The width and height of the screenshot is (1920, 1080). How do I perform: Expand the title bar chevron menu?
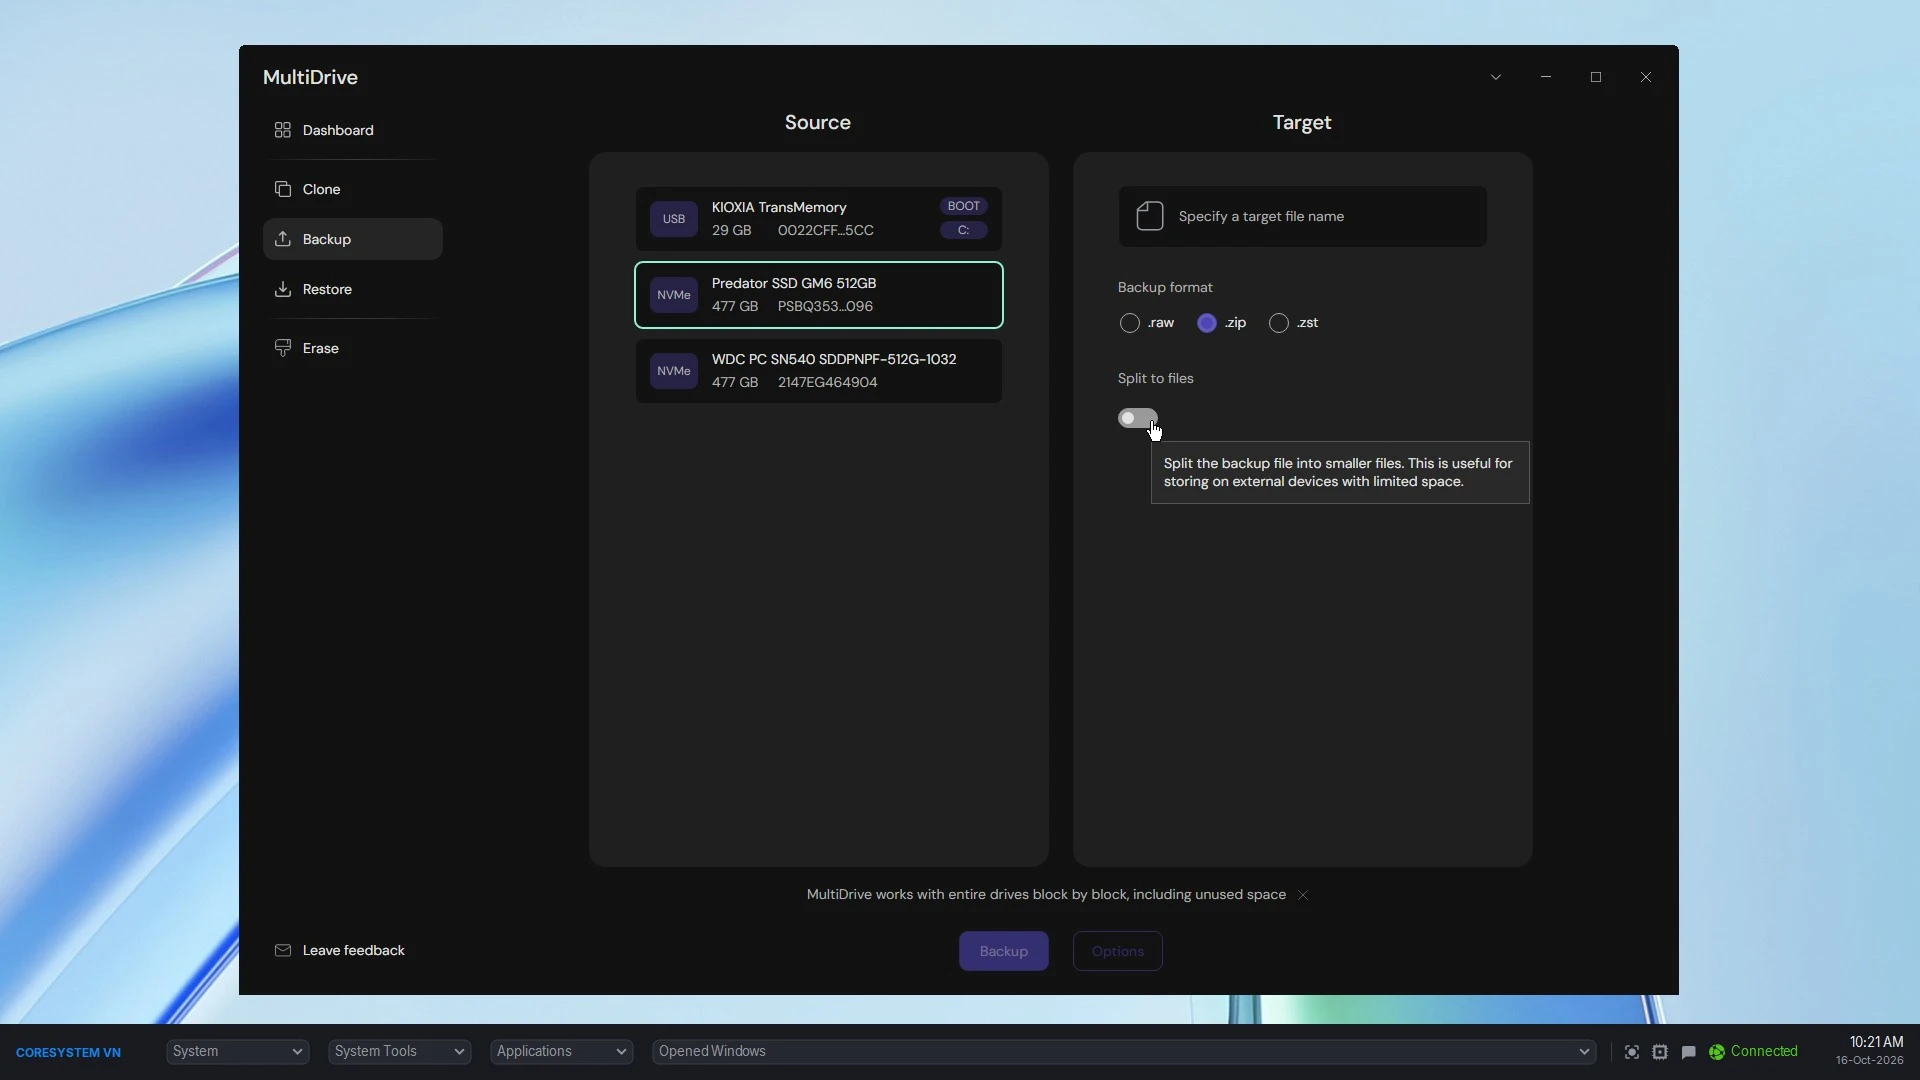pos(1495,77)
